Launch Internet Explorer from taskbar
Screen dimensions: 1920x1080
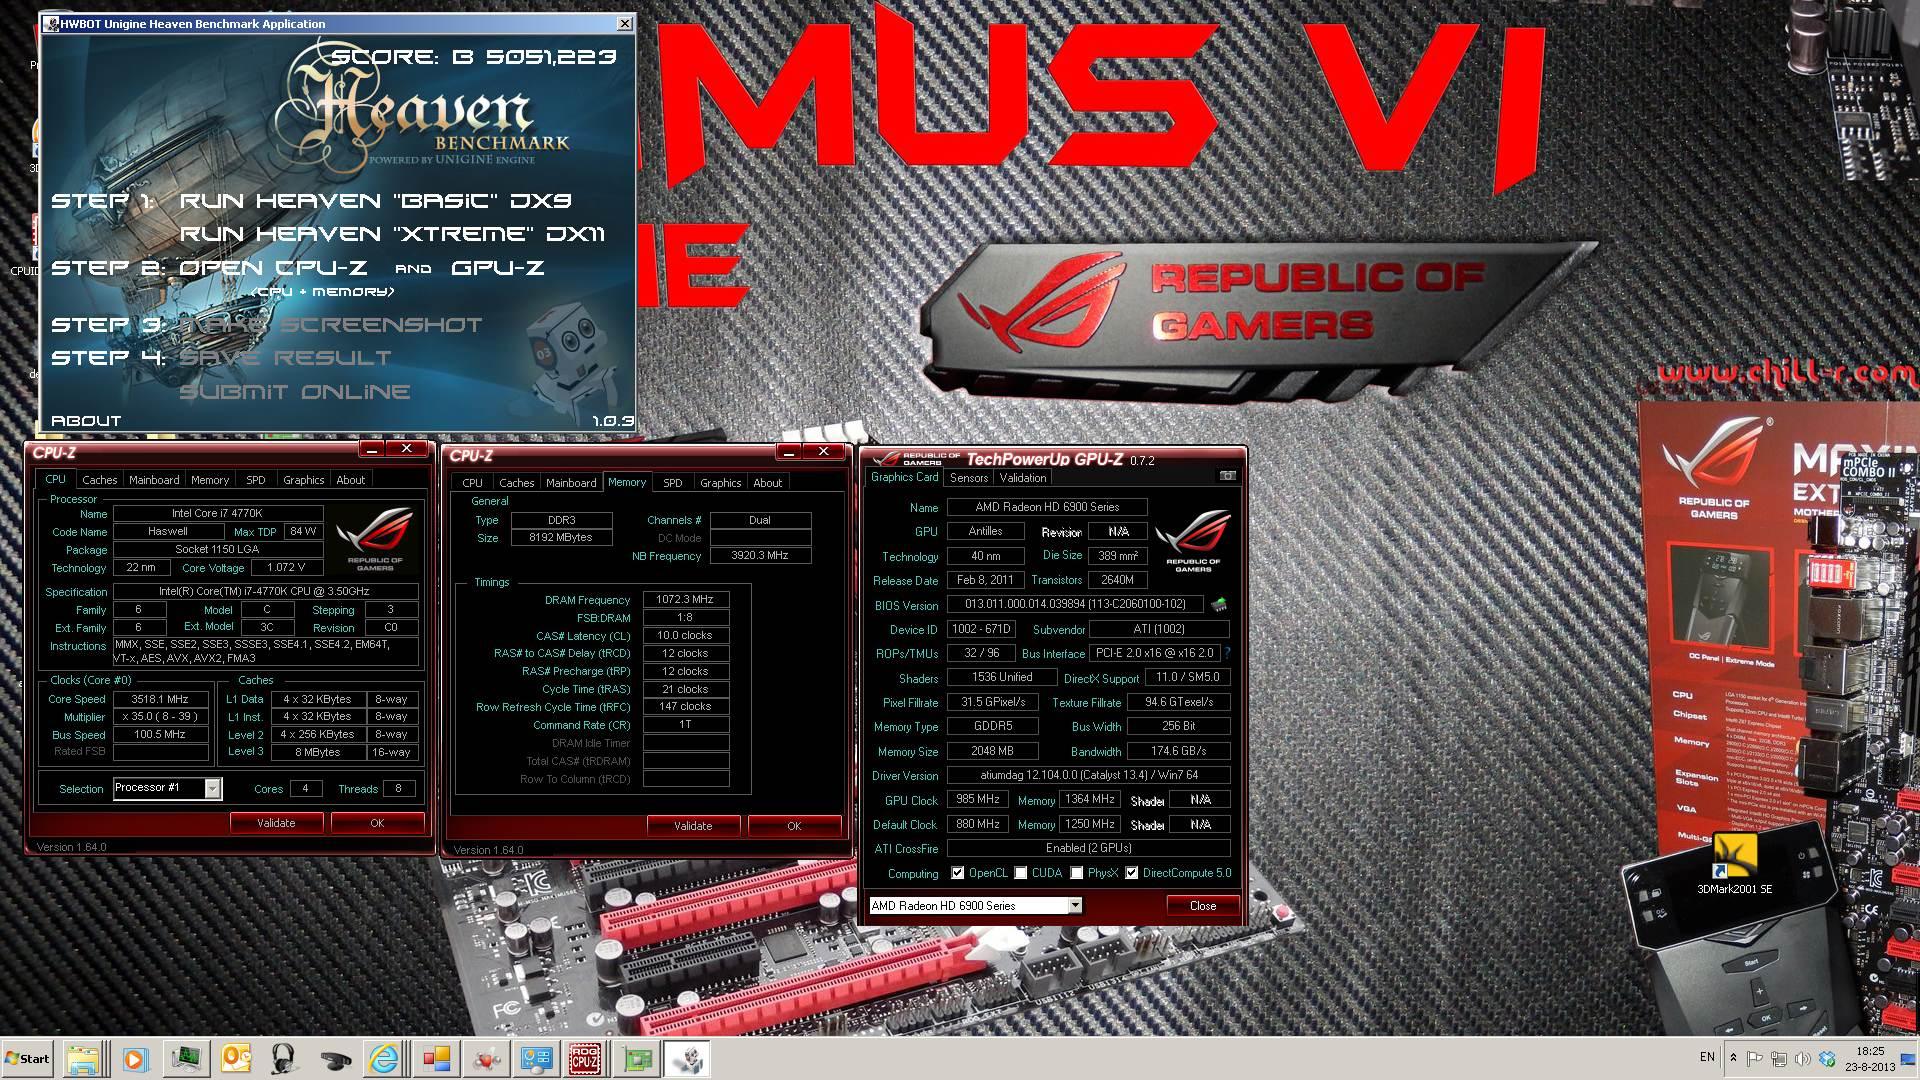tap(385, 1058)
